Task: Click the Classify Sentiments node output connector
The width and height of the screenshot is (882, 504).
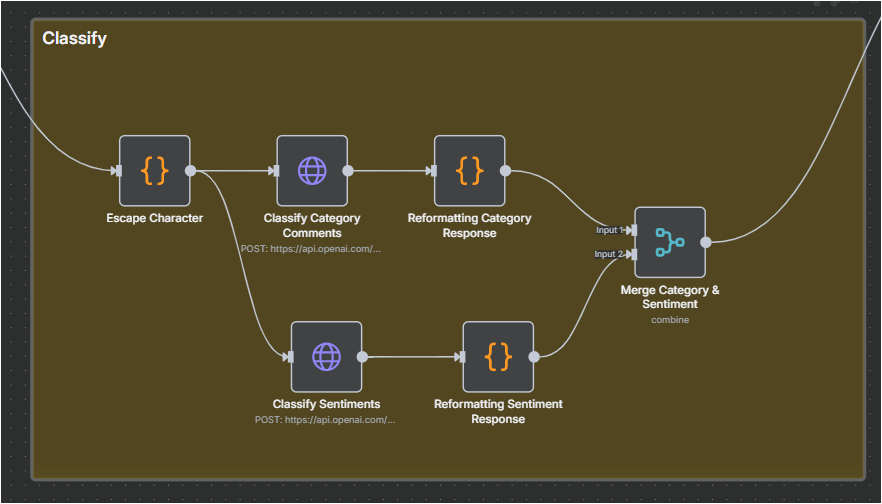Action: click(363, 357)
